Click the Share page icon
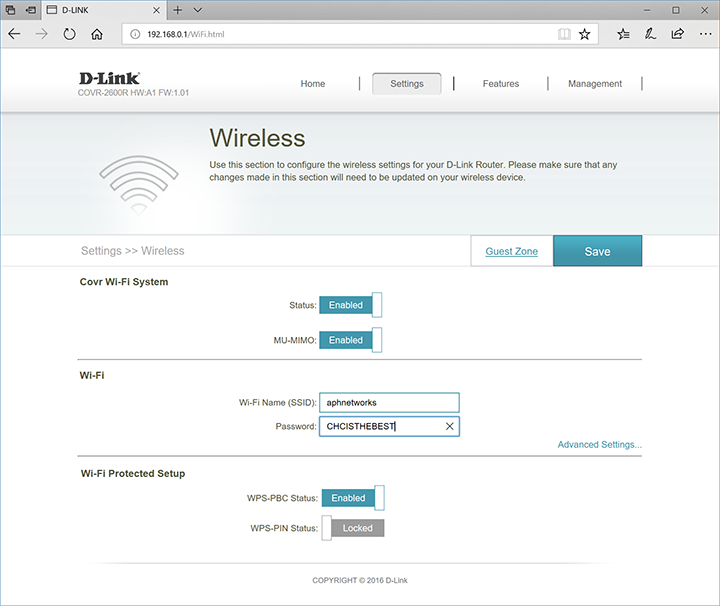 click(x=678, y=33)
